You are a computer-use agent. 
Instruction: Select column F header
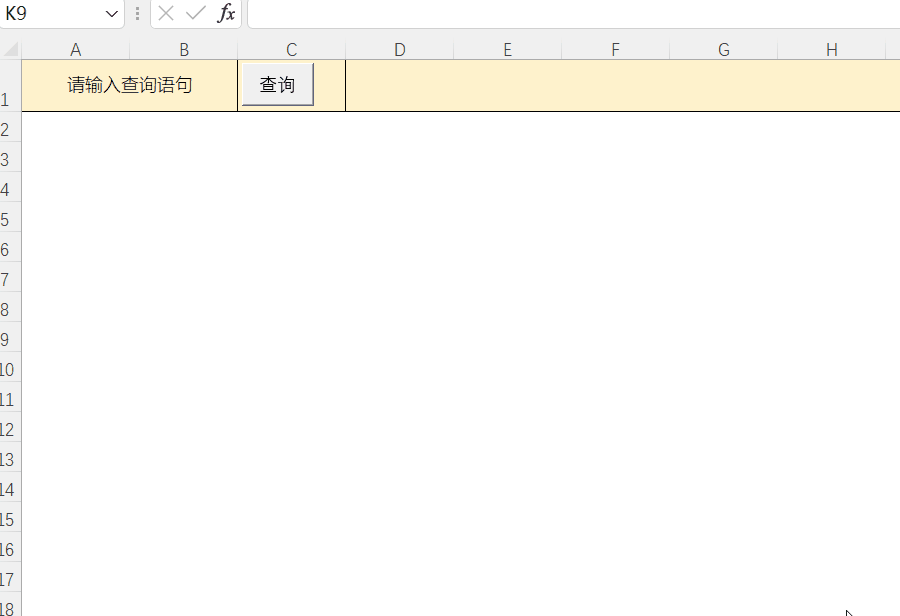(x=615, y=50)
